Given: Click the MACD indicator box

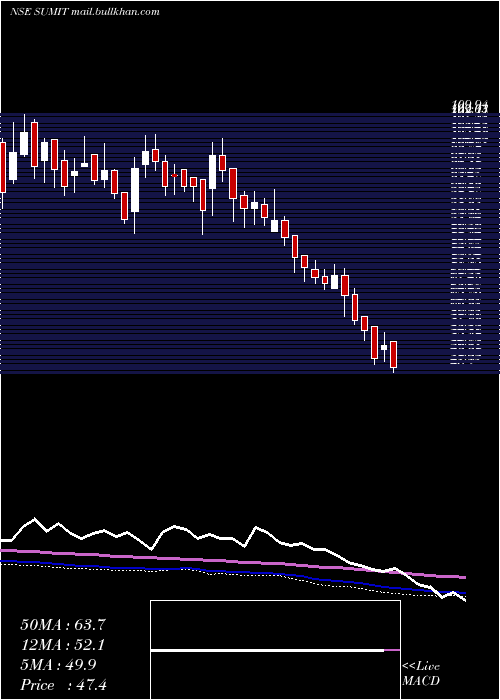Looking at the screenshot, I should pyautogui.click(x=275, y=650).
